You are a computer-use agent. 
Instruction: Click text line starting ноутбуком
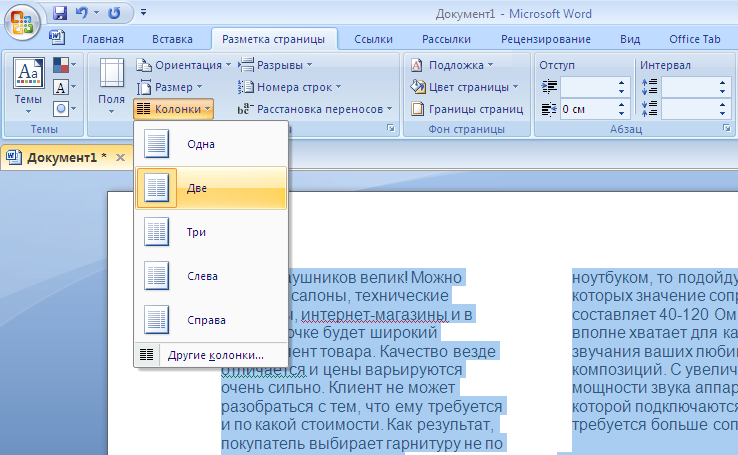pos(655,278)
